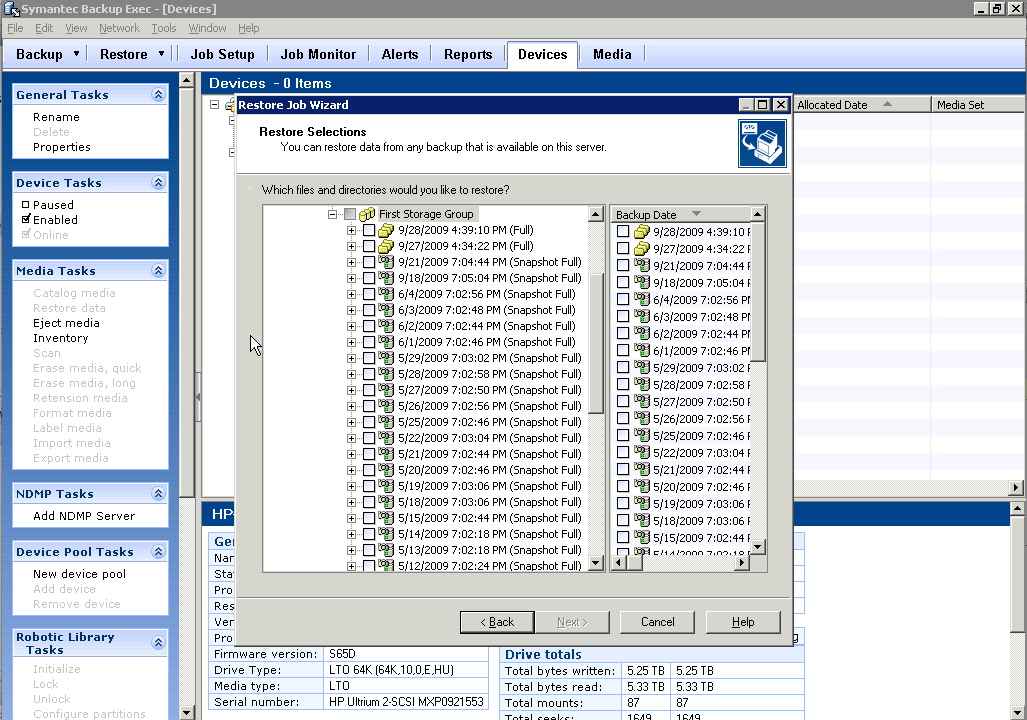Click the snapshot icon for 9/21/2009 in Backup Date list
Image resolution: width=1027 pixels, height=720 pixels.
tap(642, 265)
